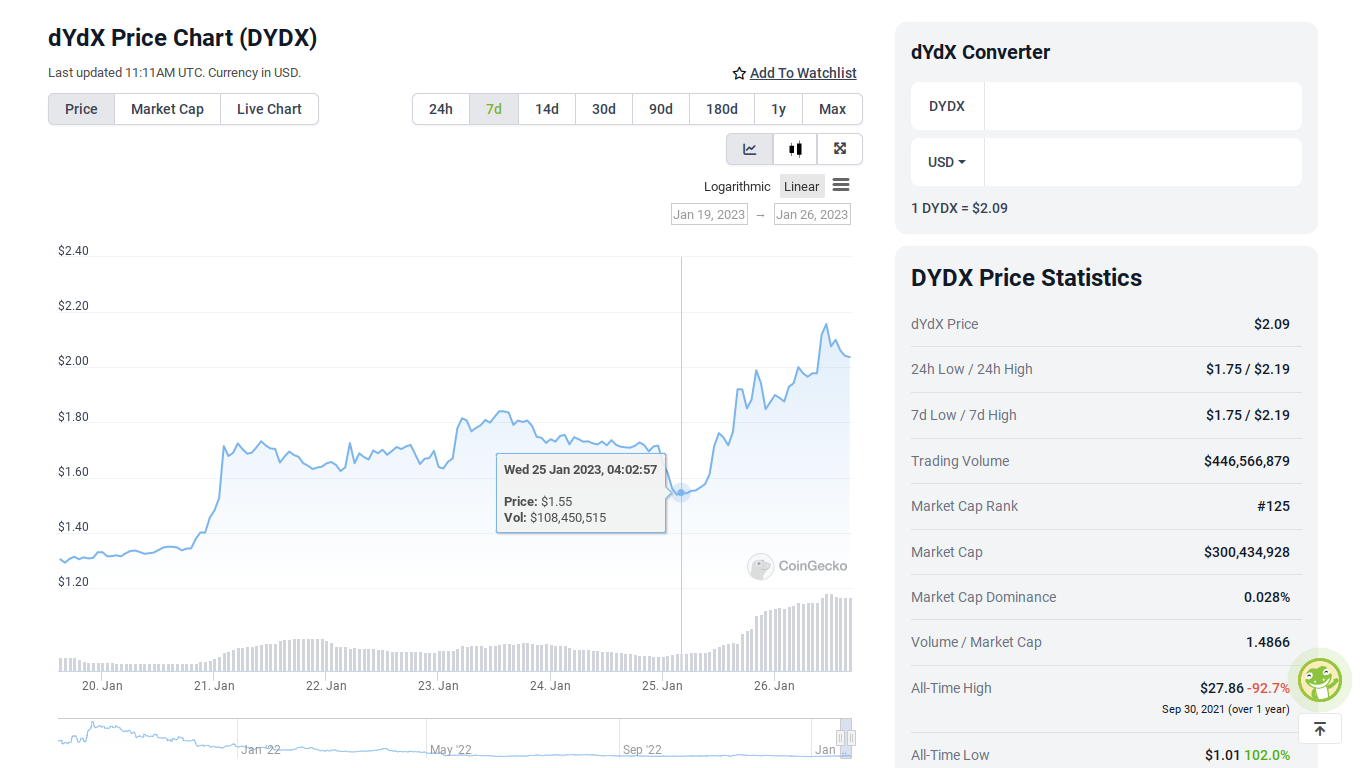Viewport: 1366px width, 768px height.
Task: Click the May '22 navigator label
Action: (451, 749)
